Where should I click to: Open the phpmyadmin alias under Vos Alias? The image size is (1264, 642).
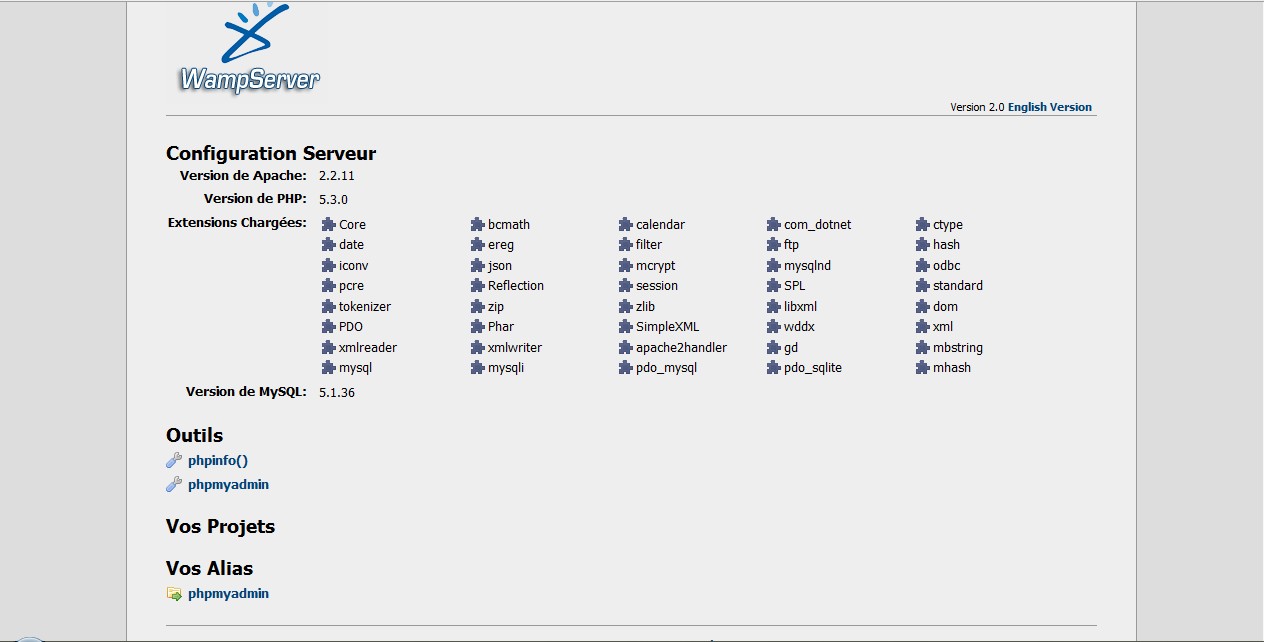pyautogui.click(x=228, y=594)
